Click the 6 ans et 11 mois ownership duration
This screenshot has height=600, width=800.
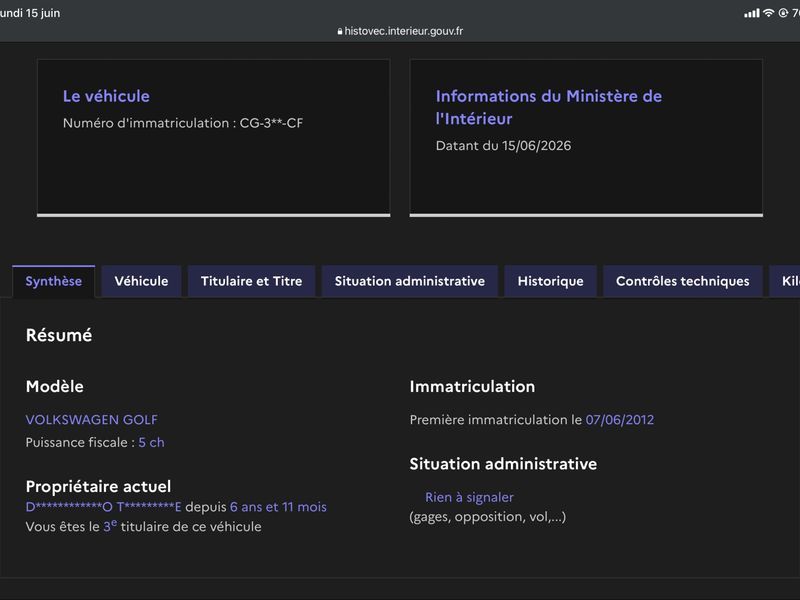[278, 507]
